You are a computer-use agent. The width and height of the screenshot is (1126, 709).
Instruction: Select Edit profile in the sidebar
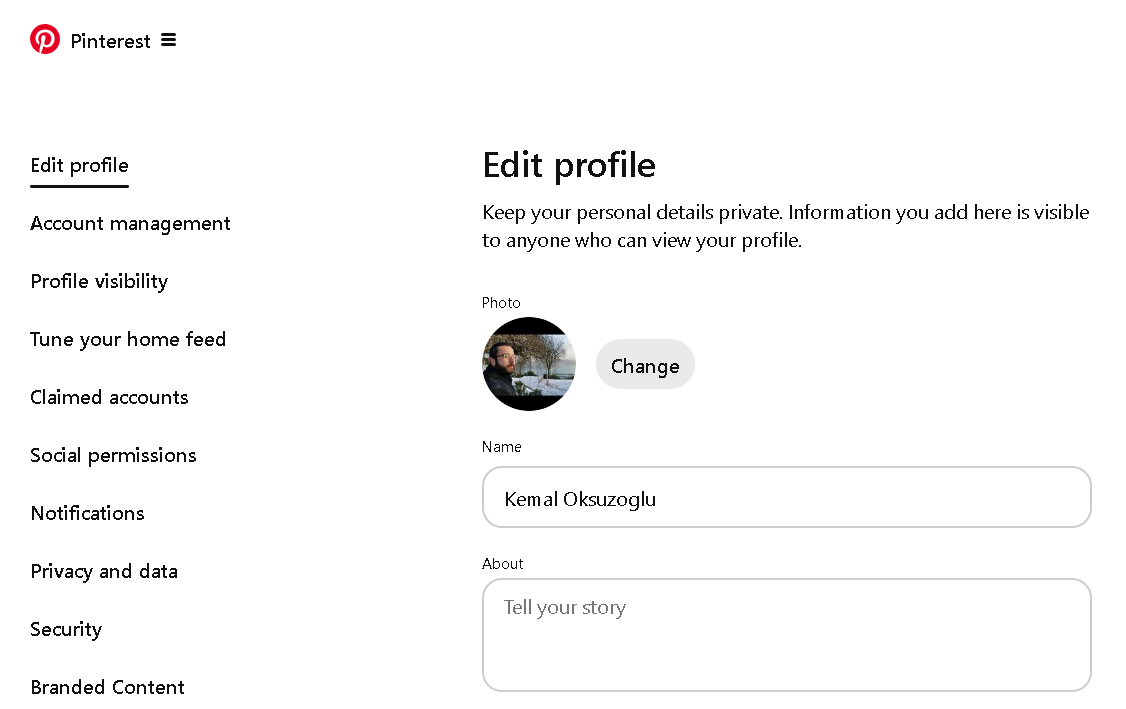(x=79, y=166)
